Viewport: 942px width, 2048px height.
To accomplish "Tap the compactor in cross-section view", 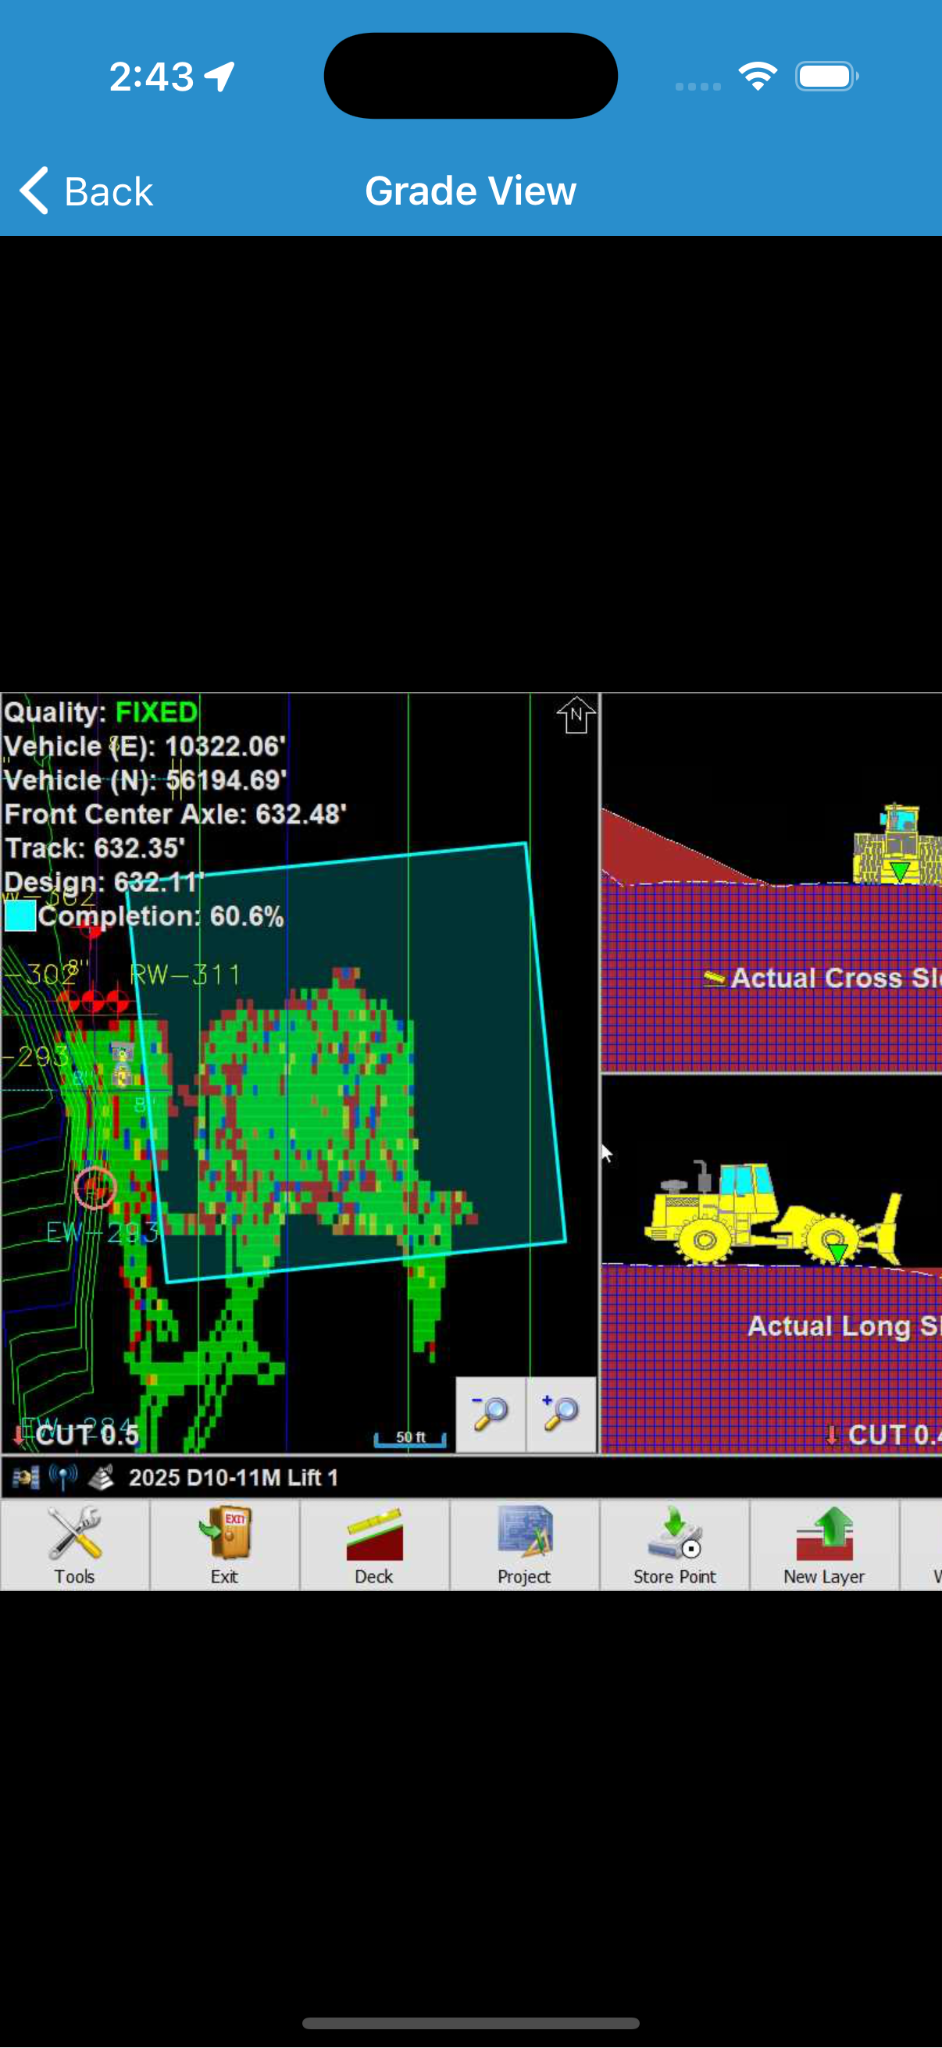I will 896,845.
